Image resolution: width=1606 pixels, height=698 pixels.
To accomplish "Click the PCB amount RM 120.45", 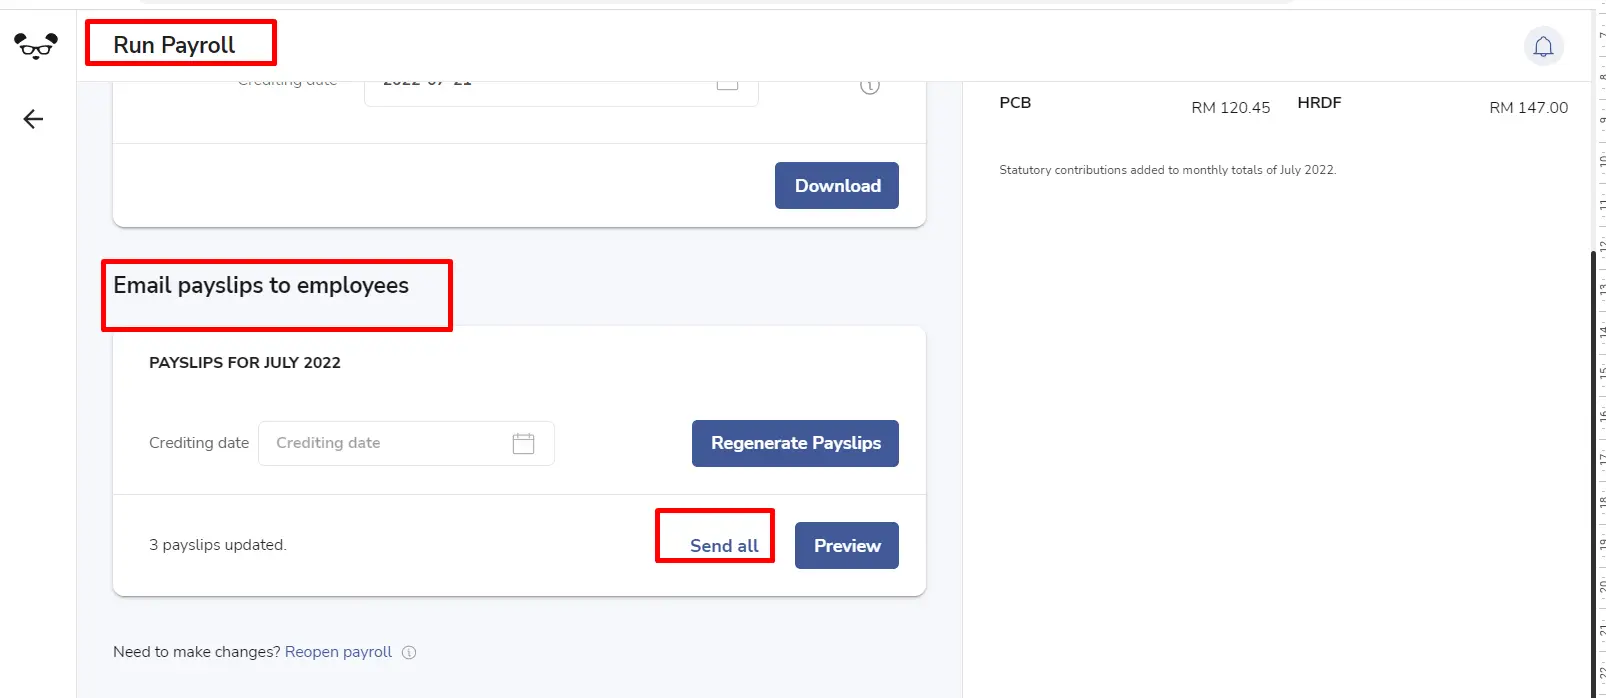I will [1230, 107].
